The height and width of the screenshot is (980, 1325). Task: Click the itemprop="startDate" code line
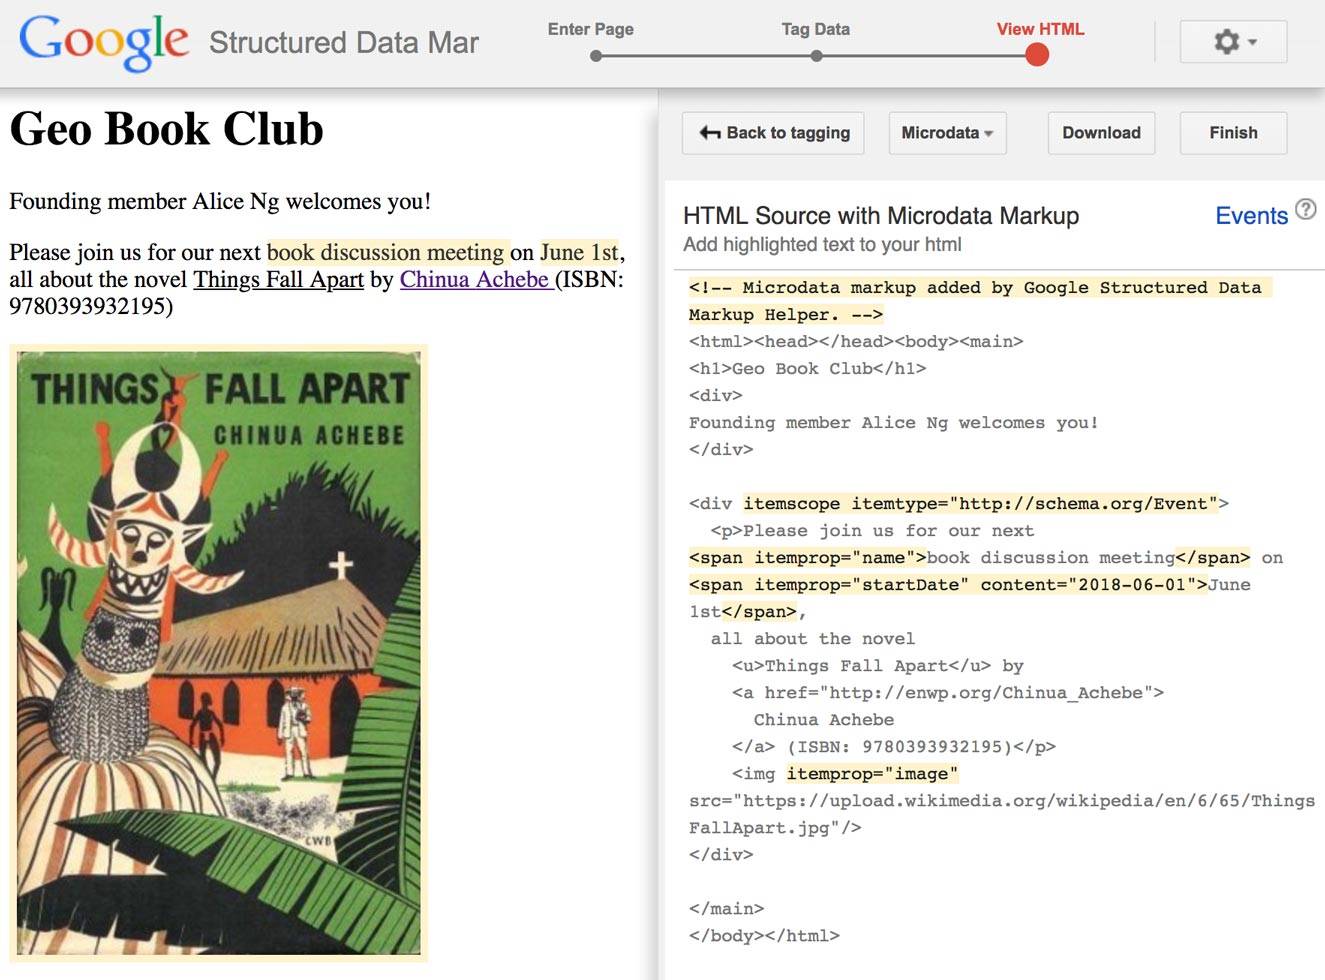[948, 585]
